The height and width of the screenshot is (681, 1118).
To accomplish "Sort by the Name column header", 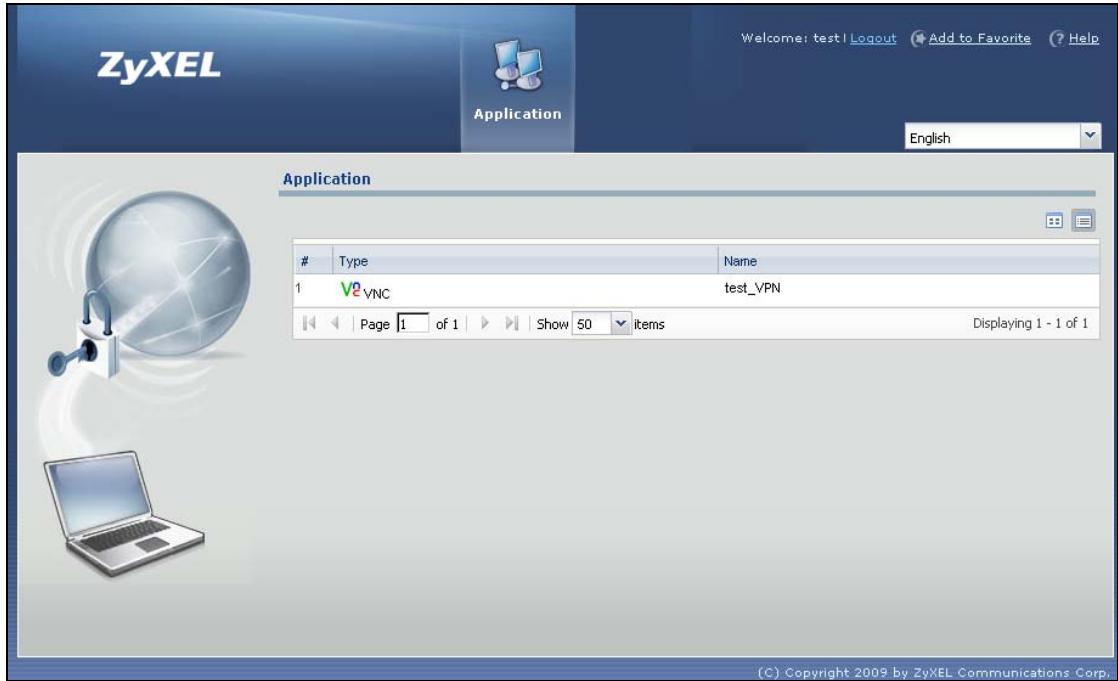I will tap(908, 261).
